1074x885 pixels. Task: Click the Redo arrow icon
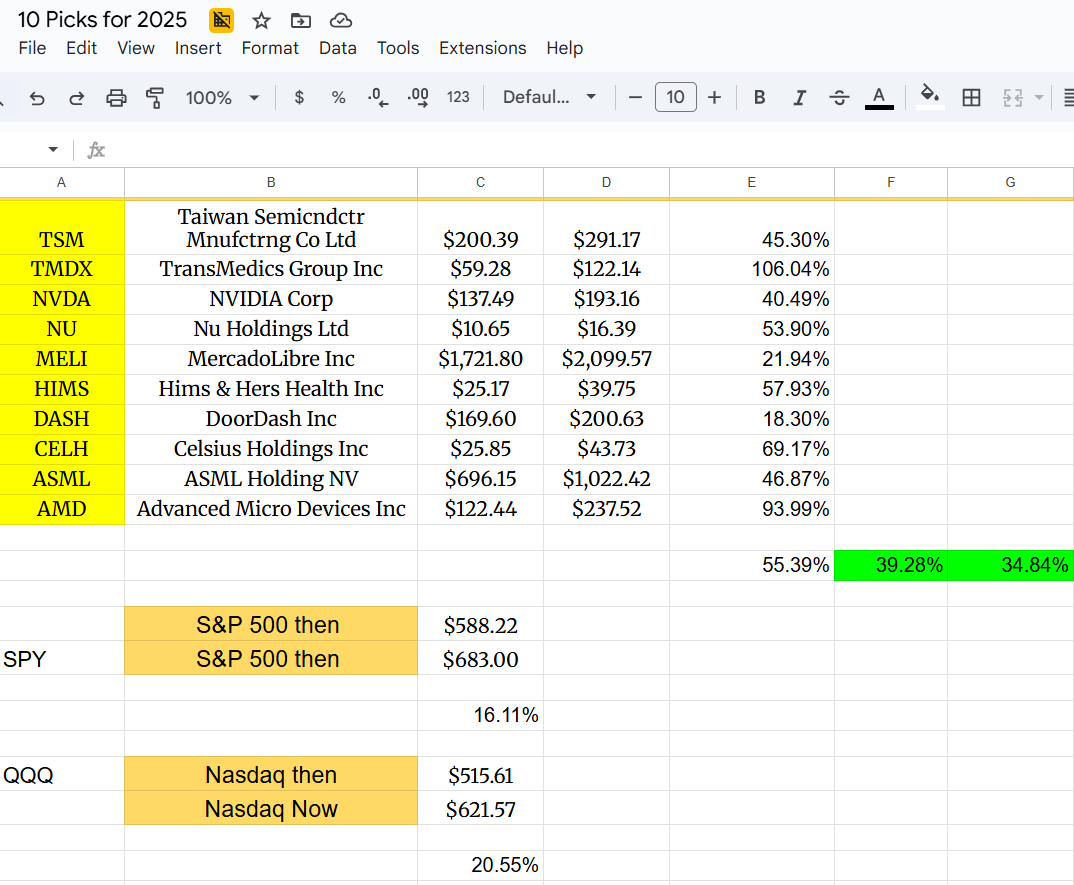(x=77, y=98)
